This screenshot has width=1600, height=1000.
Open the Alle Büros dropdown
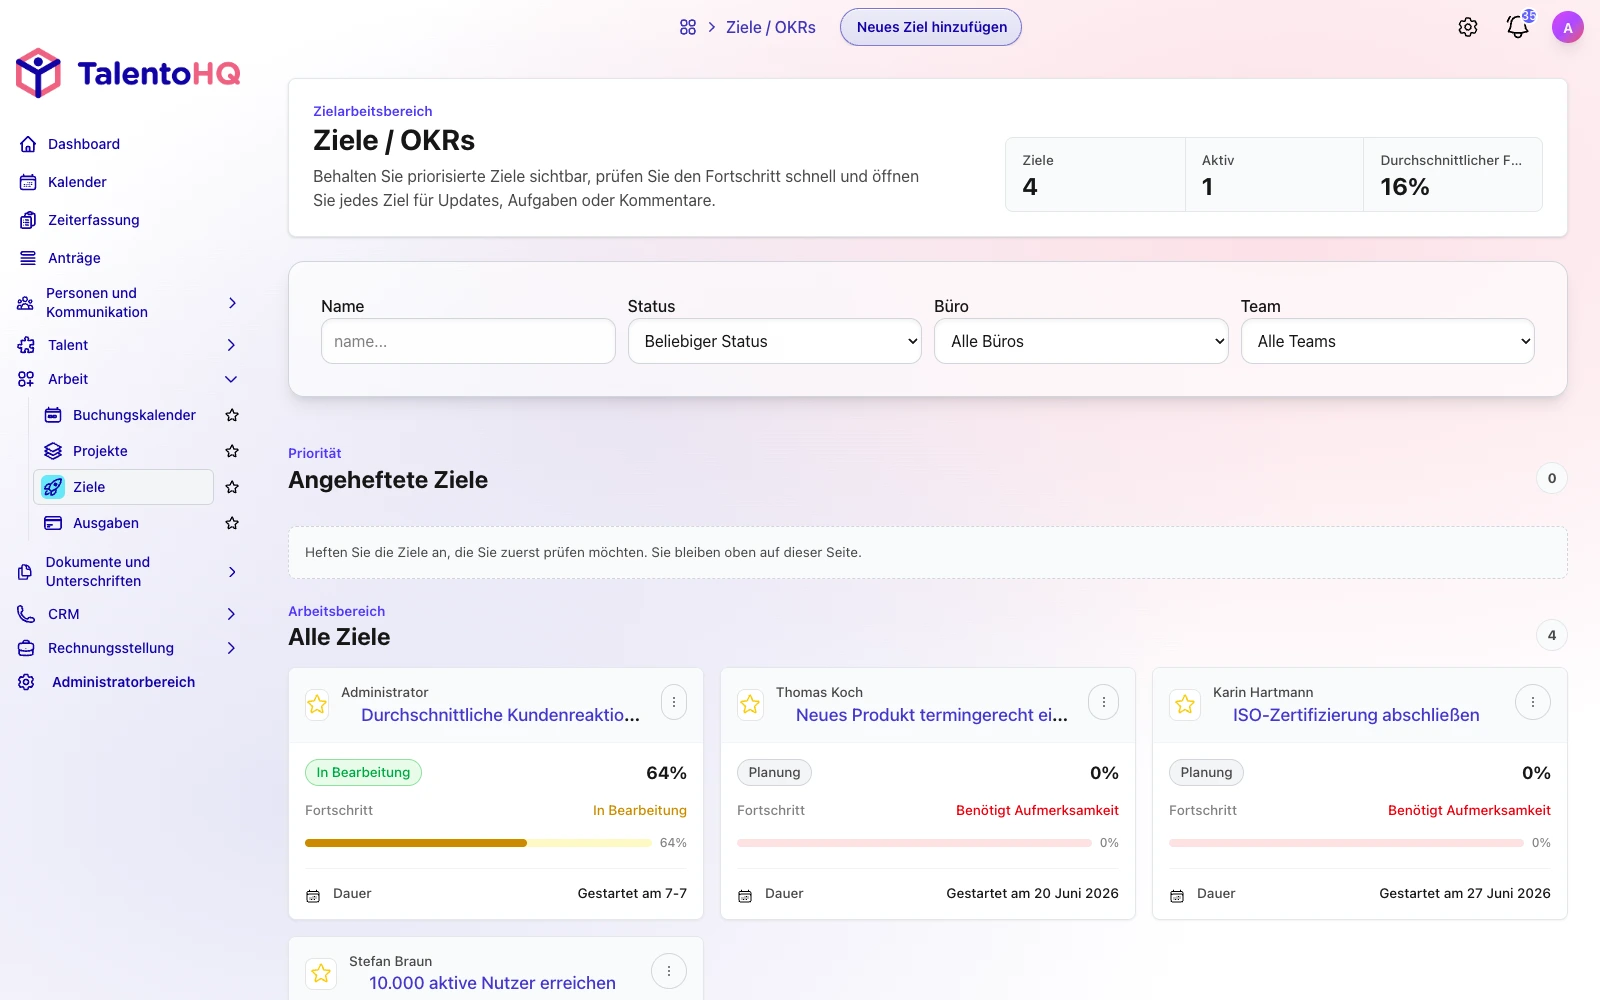point(1081,341)
